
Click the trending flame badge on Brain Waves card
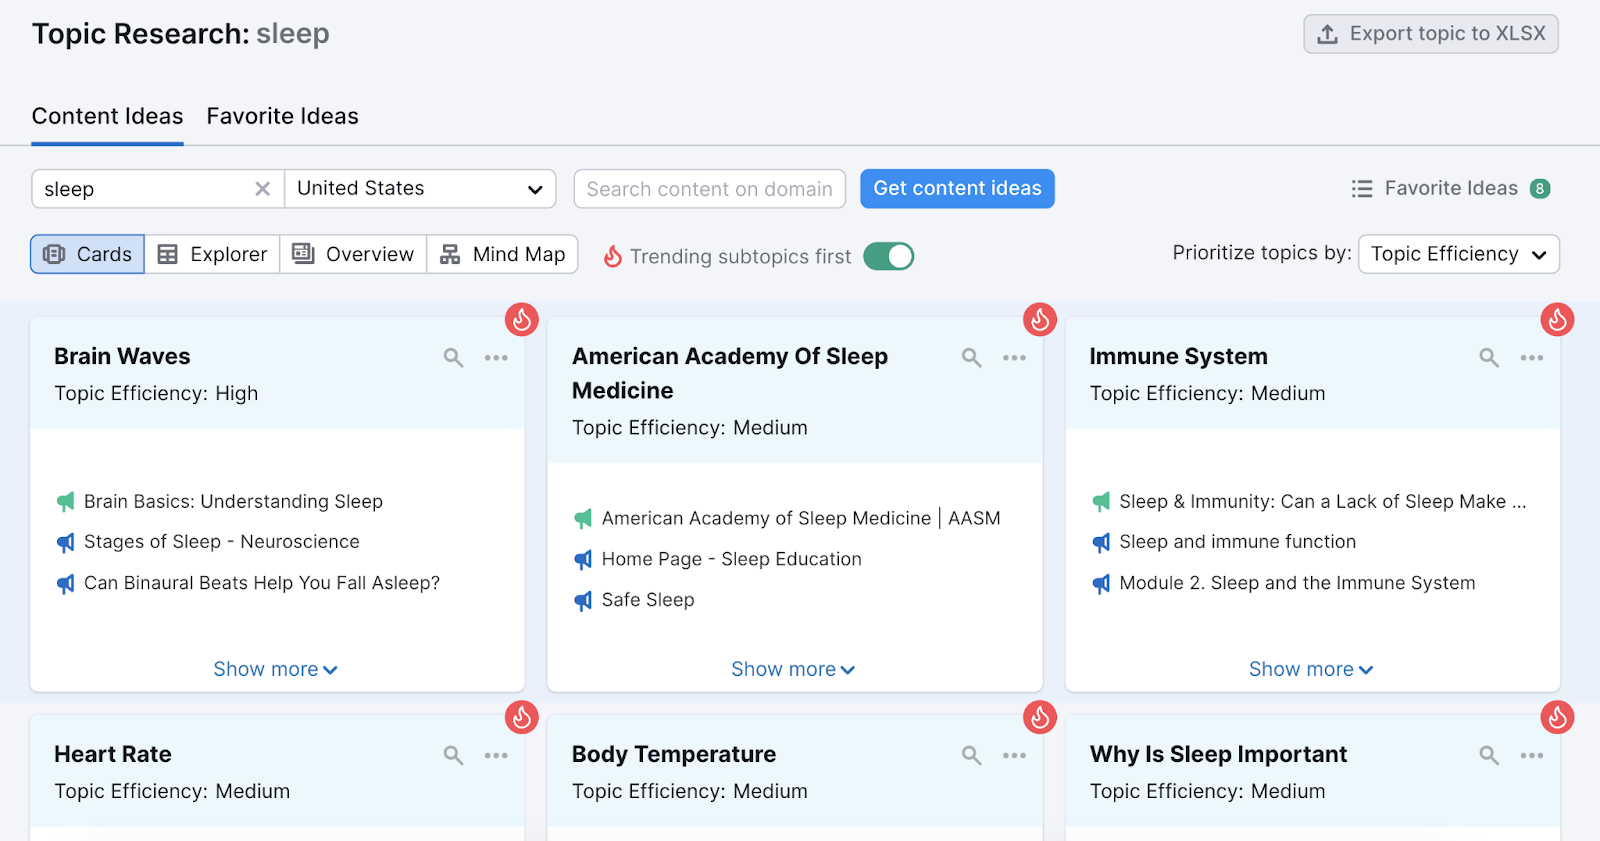521,320
